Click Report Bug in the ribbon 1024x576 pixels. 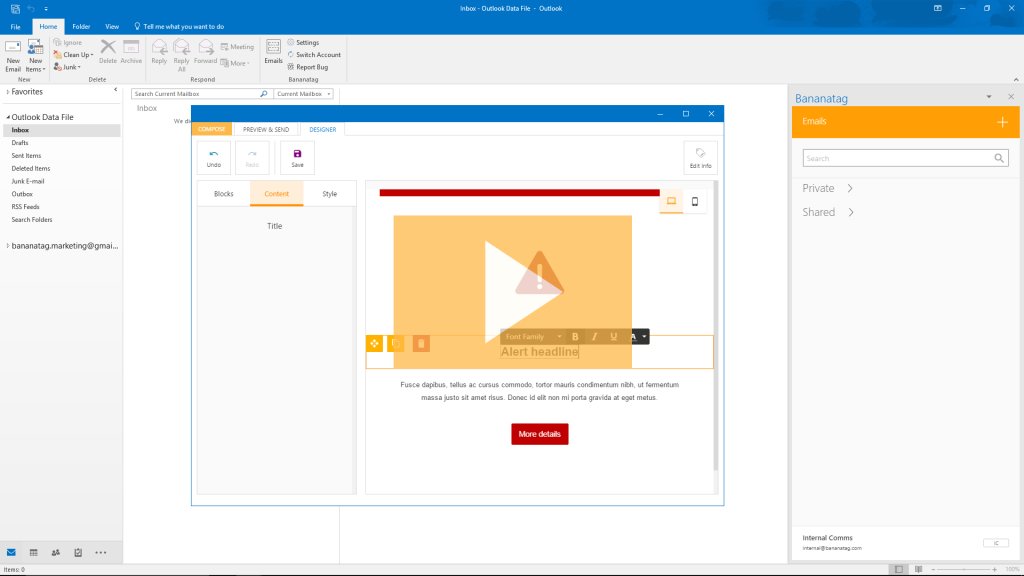point(307,67)
